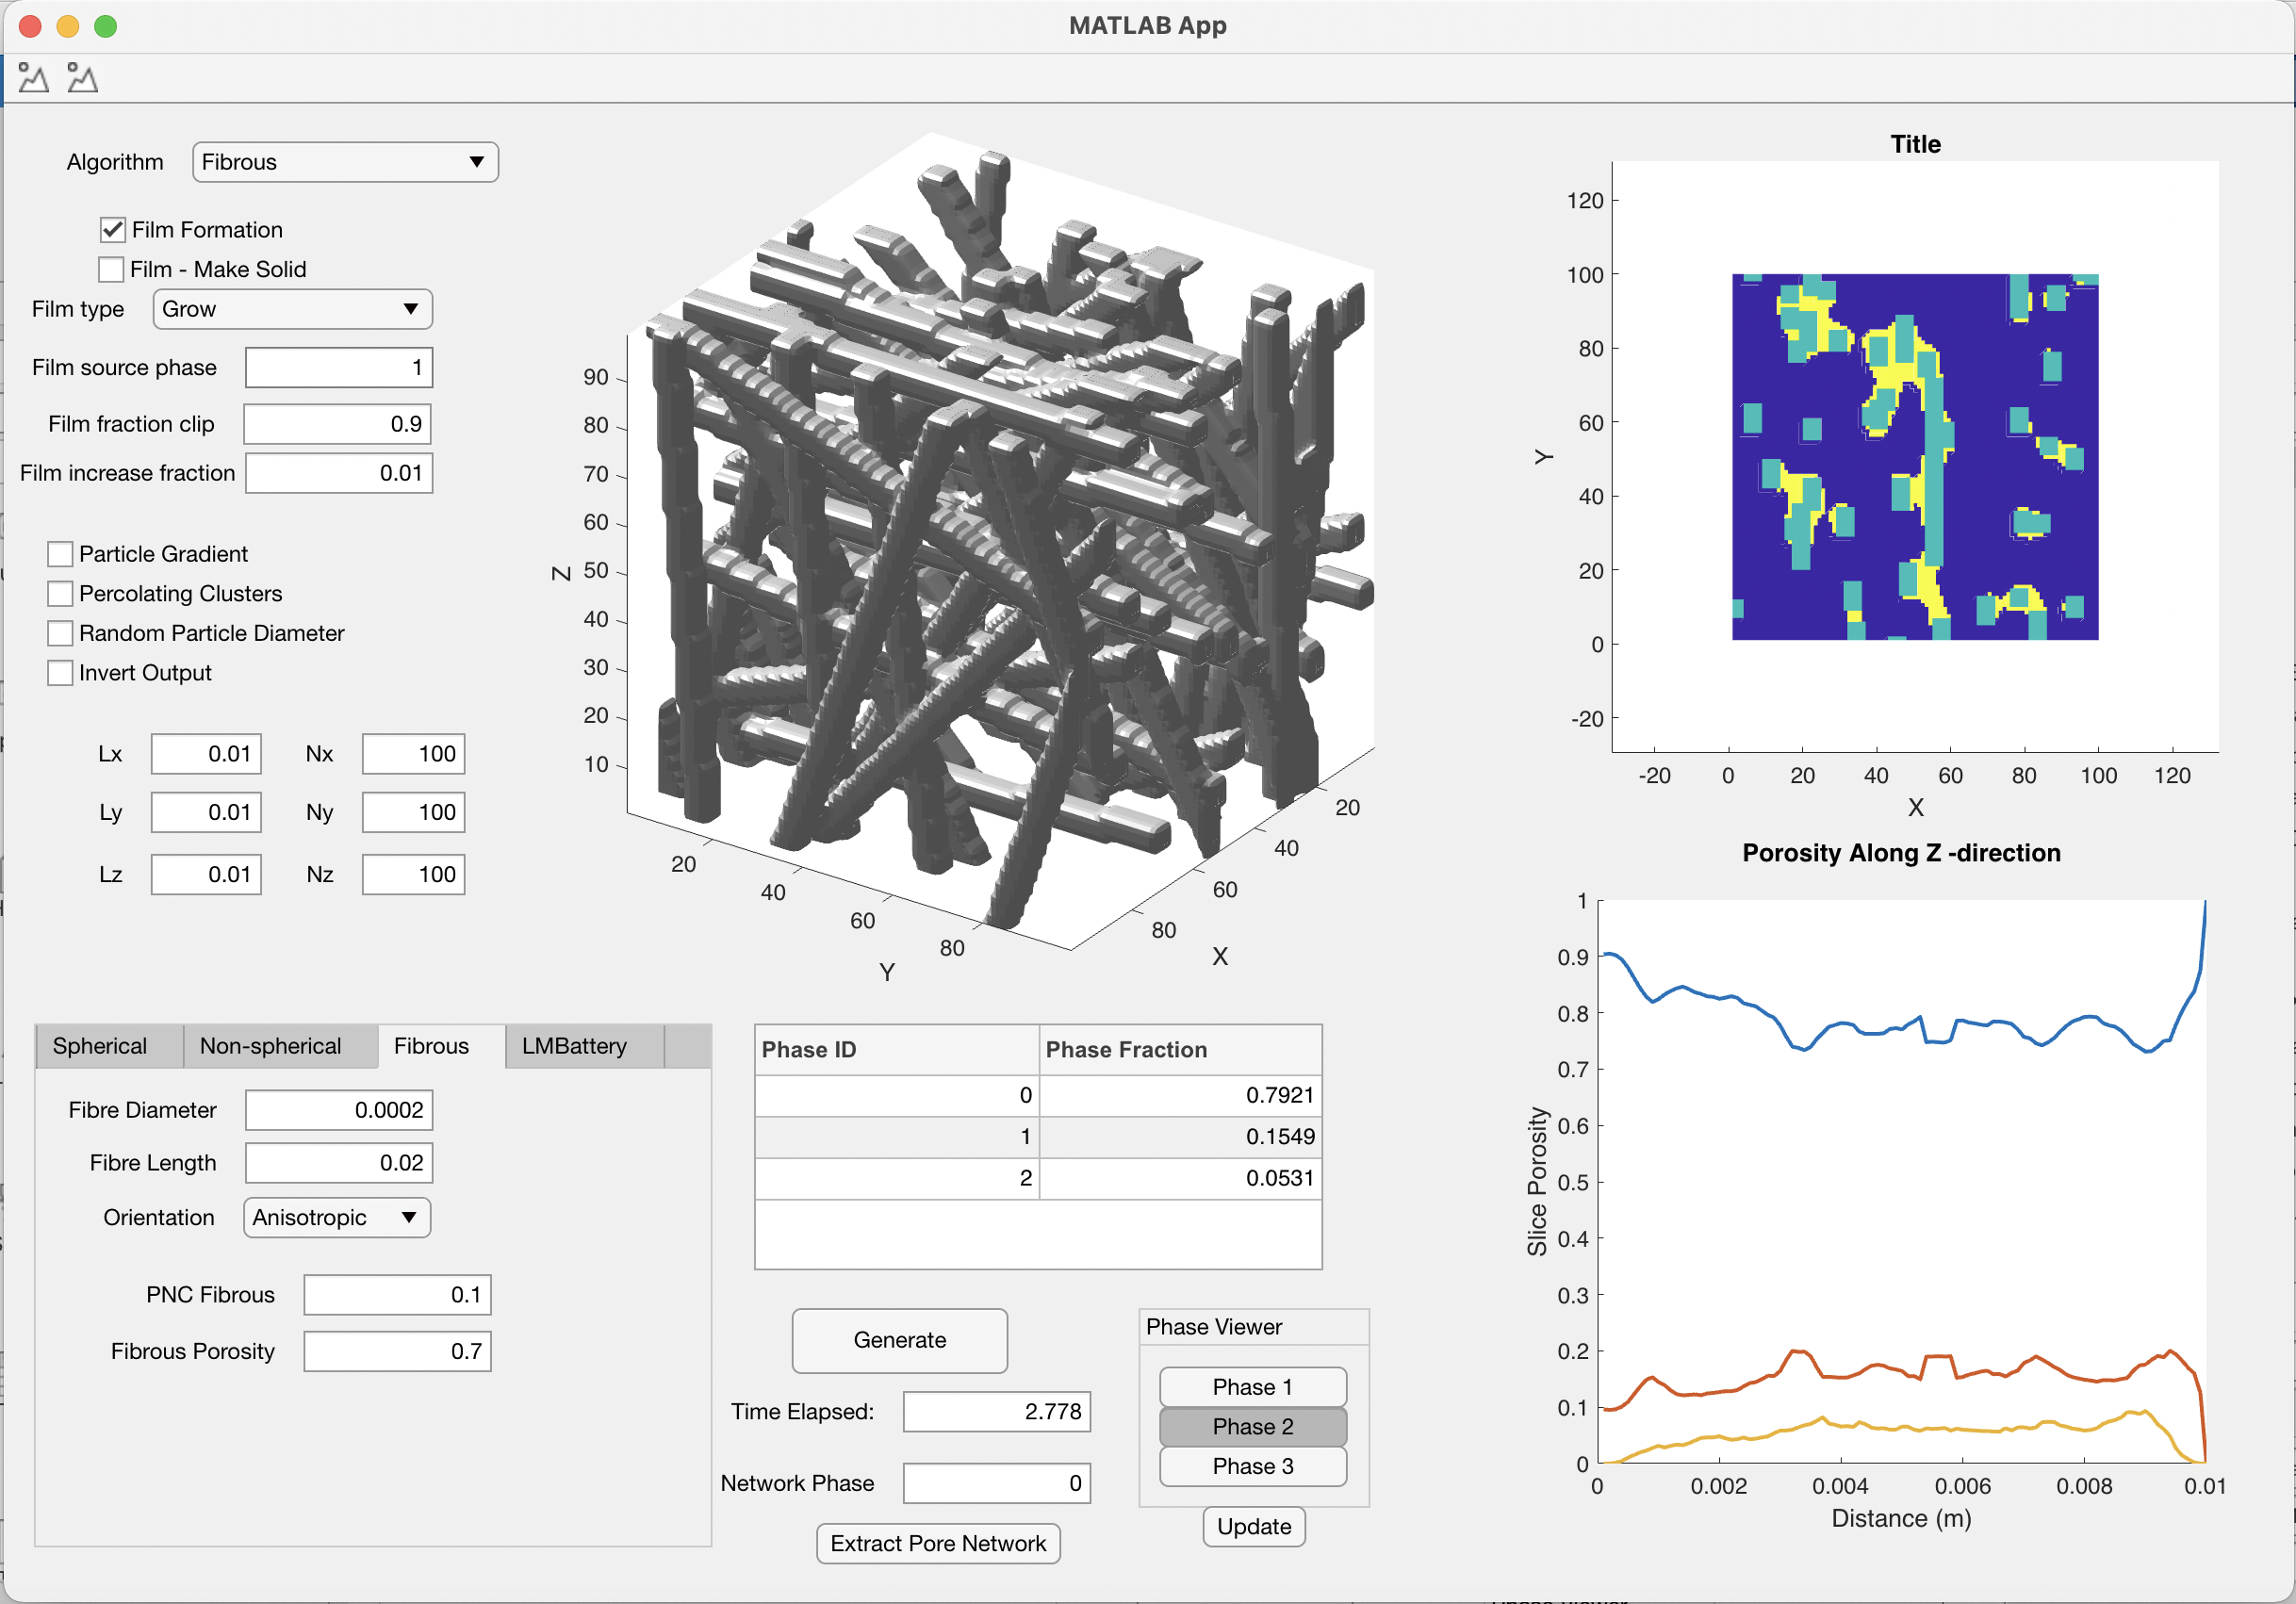The width and height of the screenshot is (2296, 1604).
Task: Toggle the Percolating Clusters option
Action: pyautogui.click(x=60, y=593)
